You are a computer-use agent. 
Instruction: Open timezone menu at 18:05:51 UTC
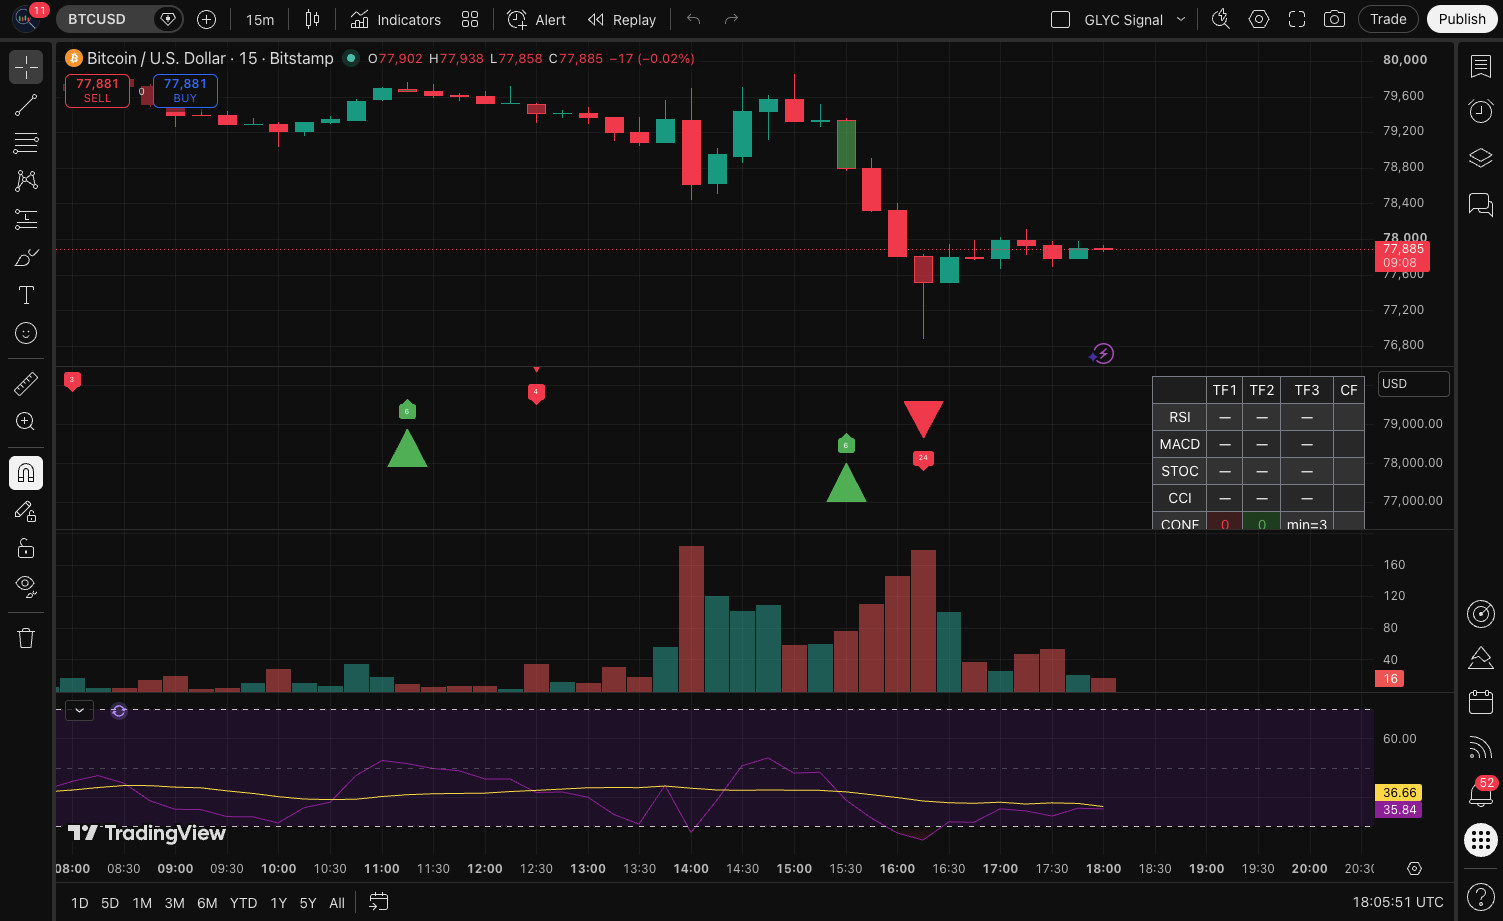point(1398,902)
